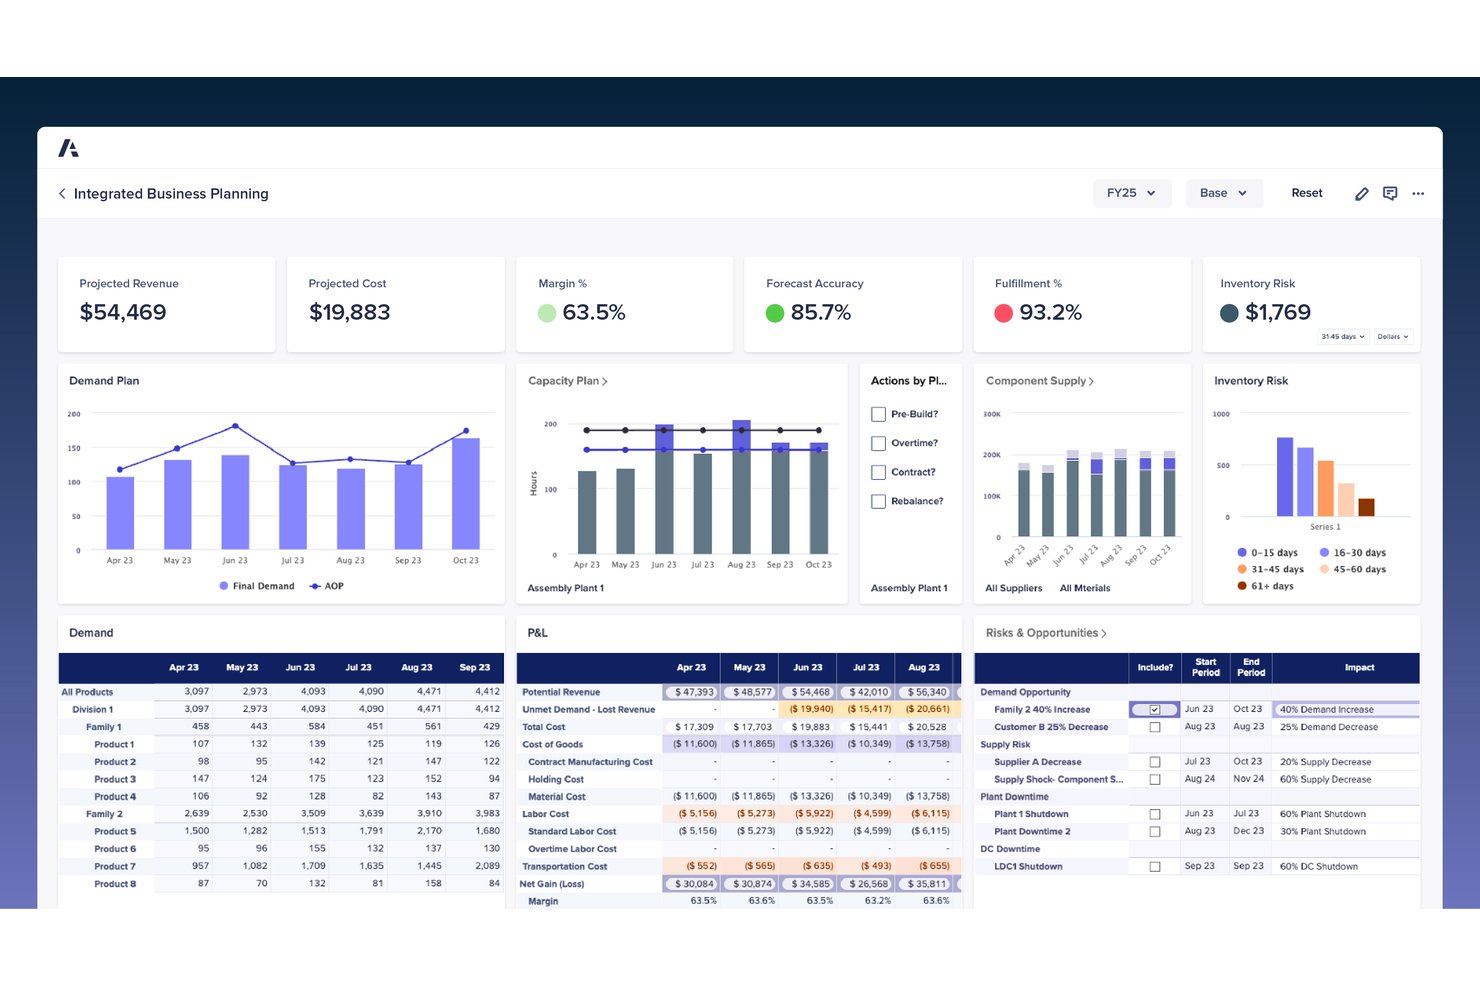The height and width of the screenshot is (987, 1480).
Task: Click the 40% Demand Increase impact cell
Action: (1346, 710)
